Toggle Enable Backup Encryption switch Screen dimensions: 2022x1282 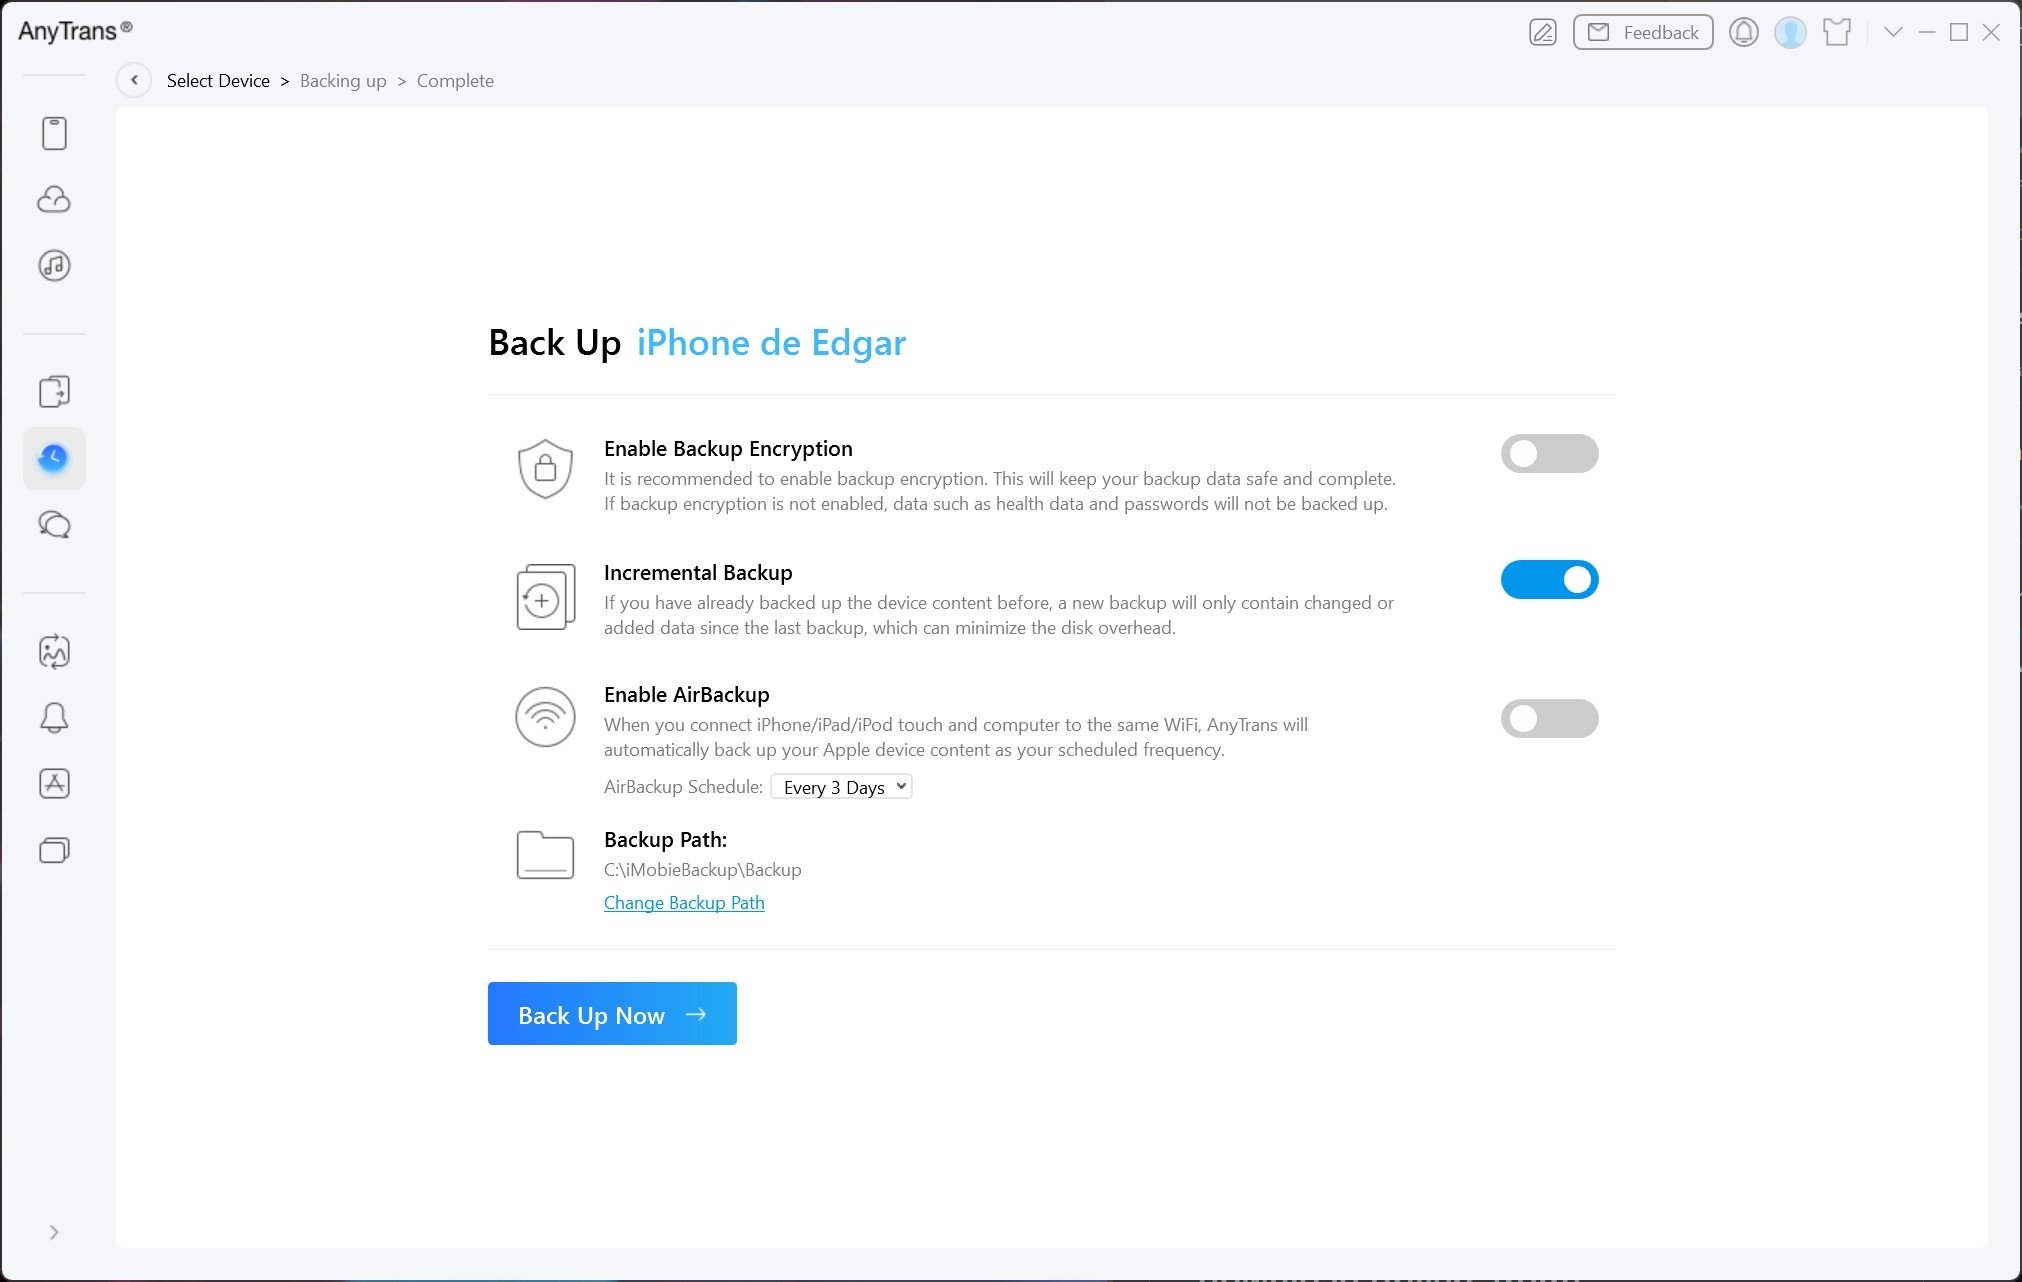tap(1549, 452)
